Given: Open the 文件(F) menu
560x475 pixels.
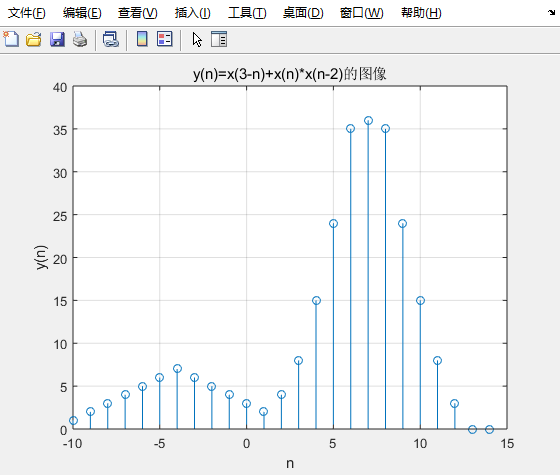Looking at the screenshot, I should point(27,13).
